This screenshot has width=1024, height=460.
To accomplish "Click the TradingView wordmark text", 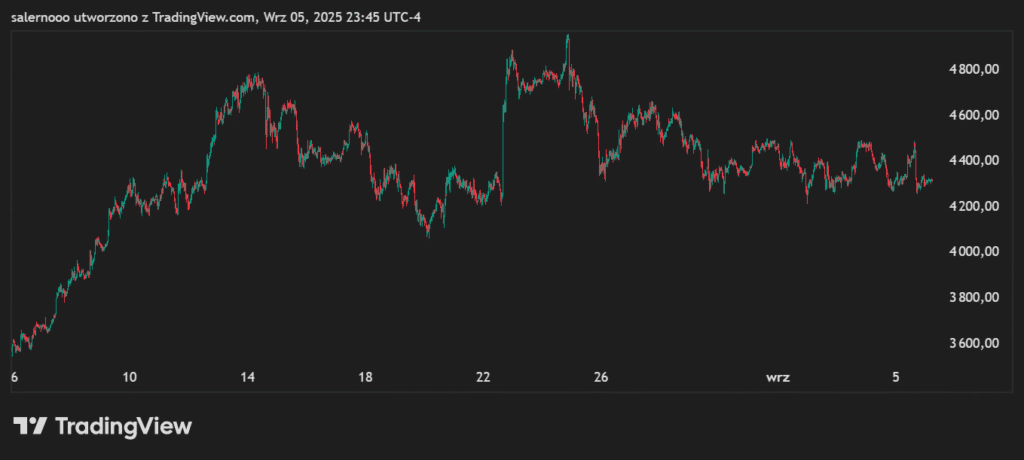I will (x=122, y=426).
